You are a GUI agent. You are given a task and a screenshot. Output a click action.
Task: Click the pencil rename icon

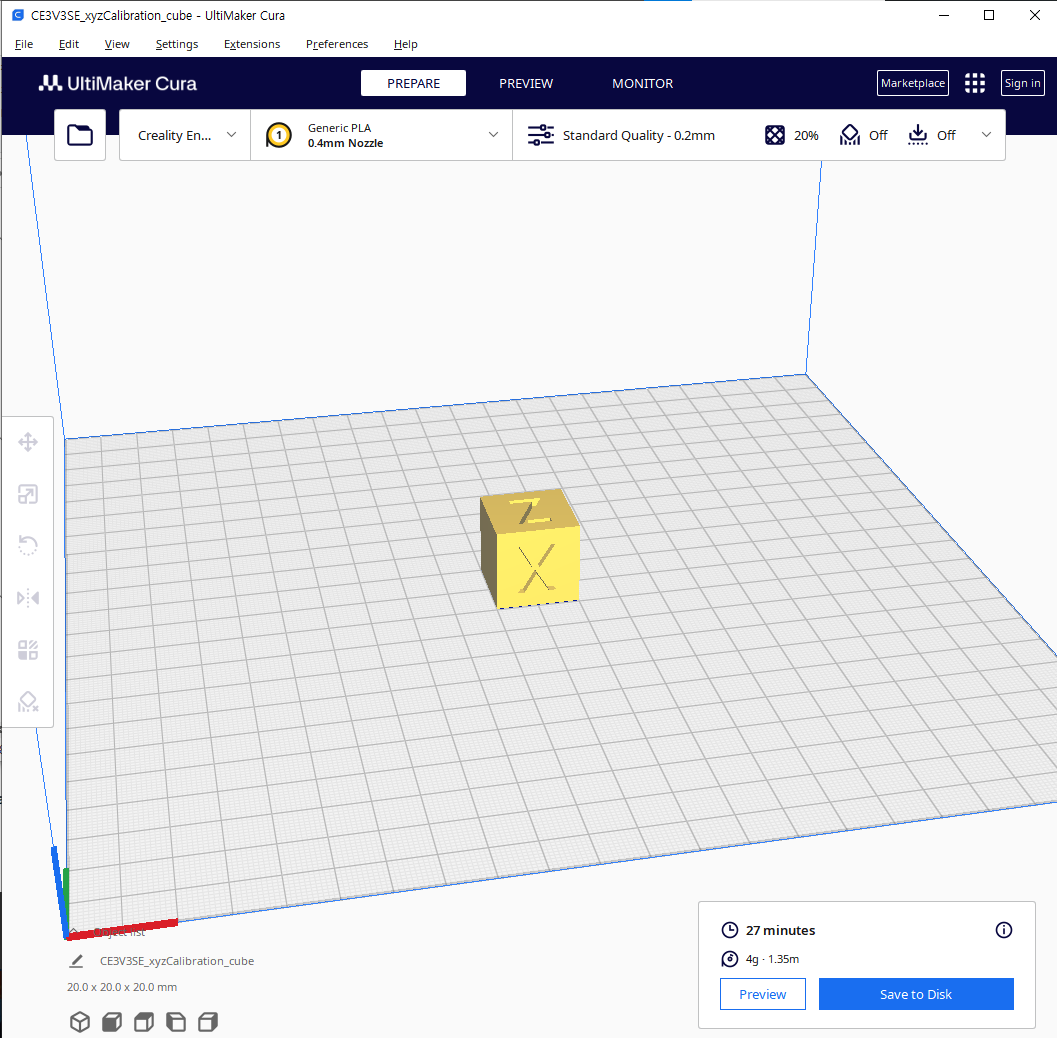point(76,961)
